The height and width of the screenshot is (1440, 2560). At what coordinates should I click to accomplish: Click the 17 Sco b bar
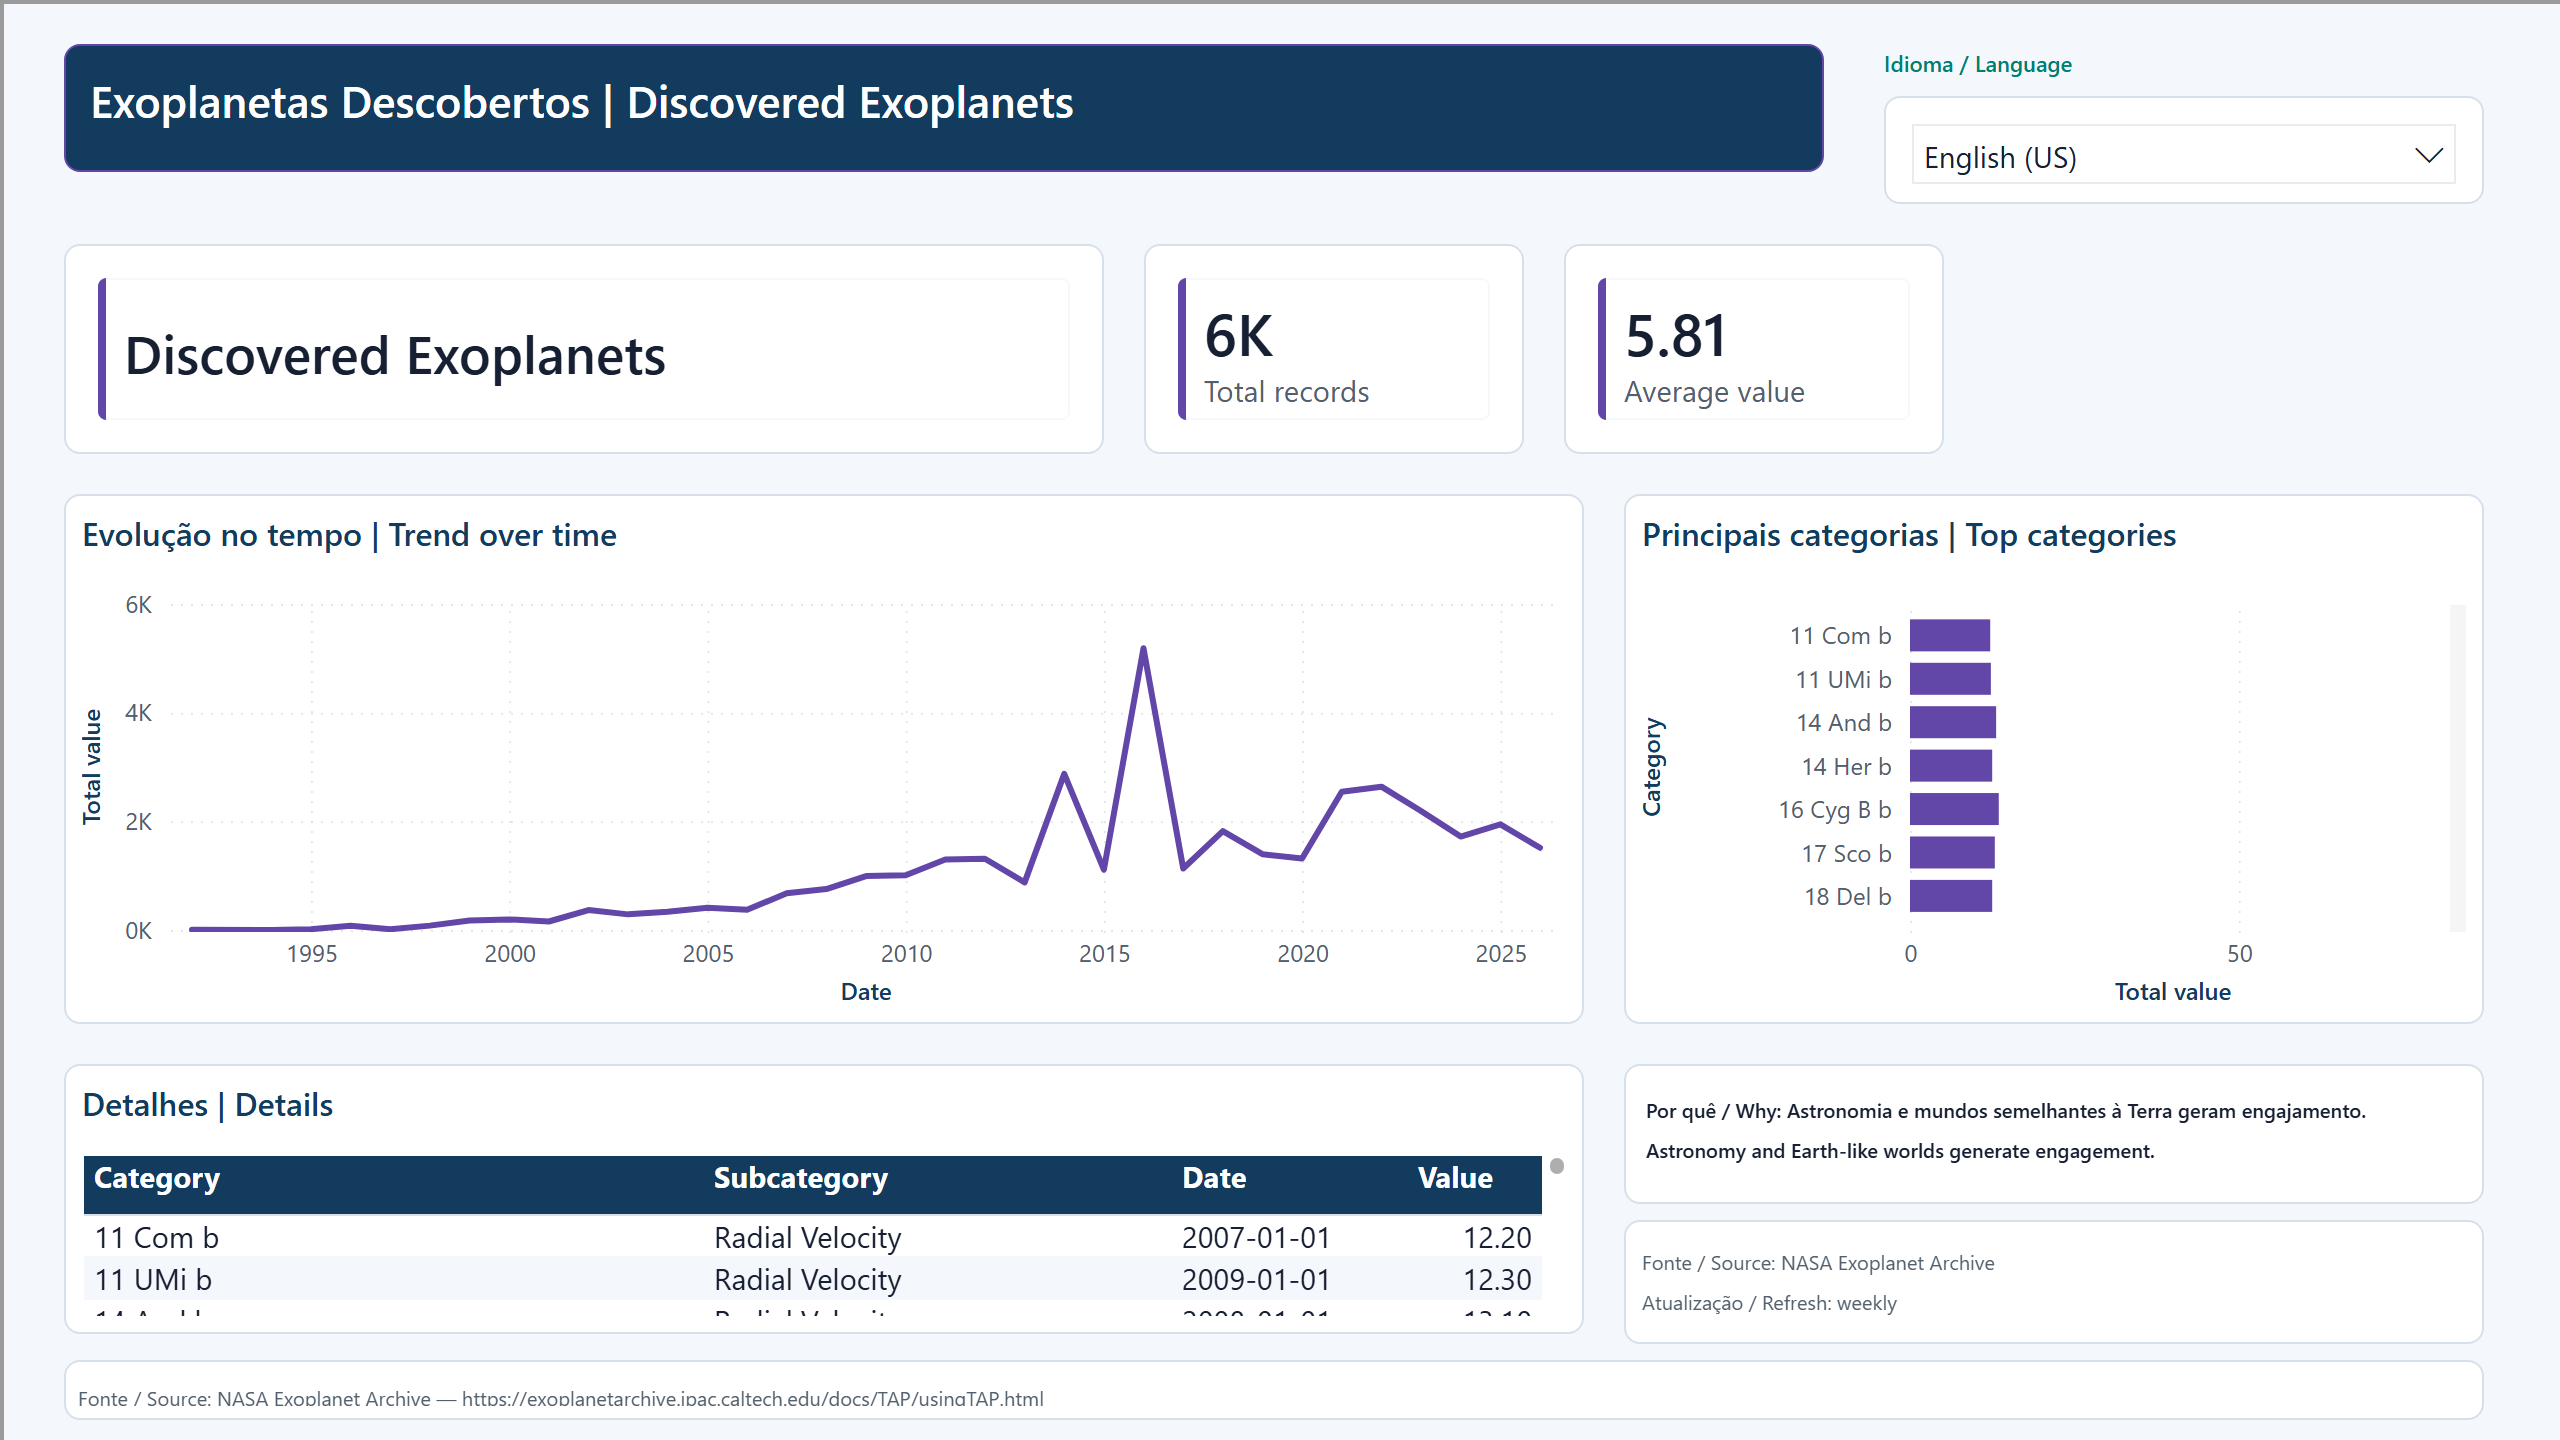click(x=1952, y=853)
